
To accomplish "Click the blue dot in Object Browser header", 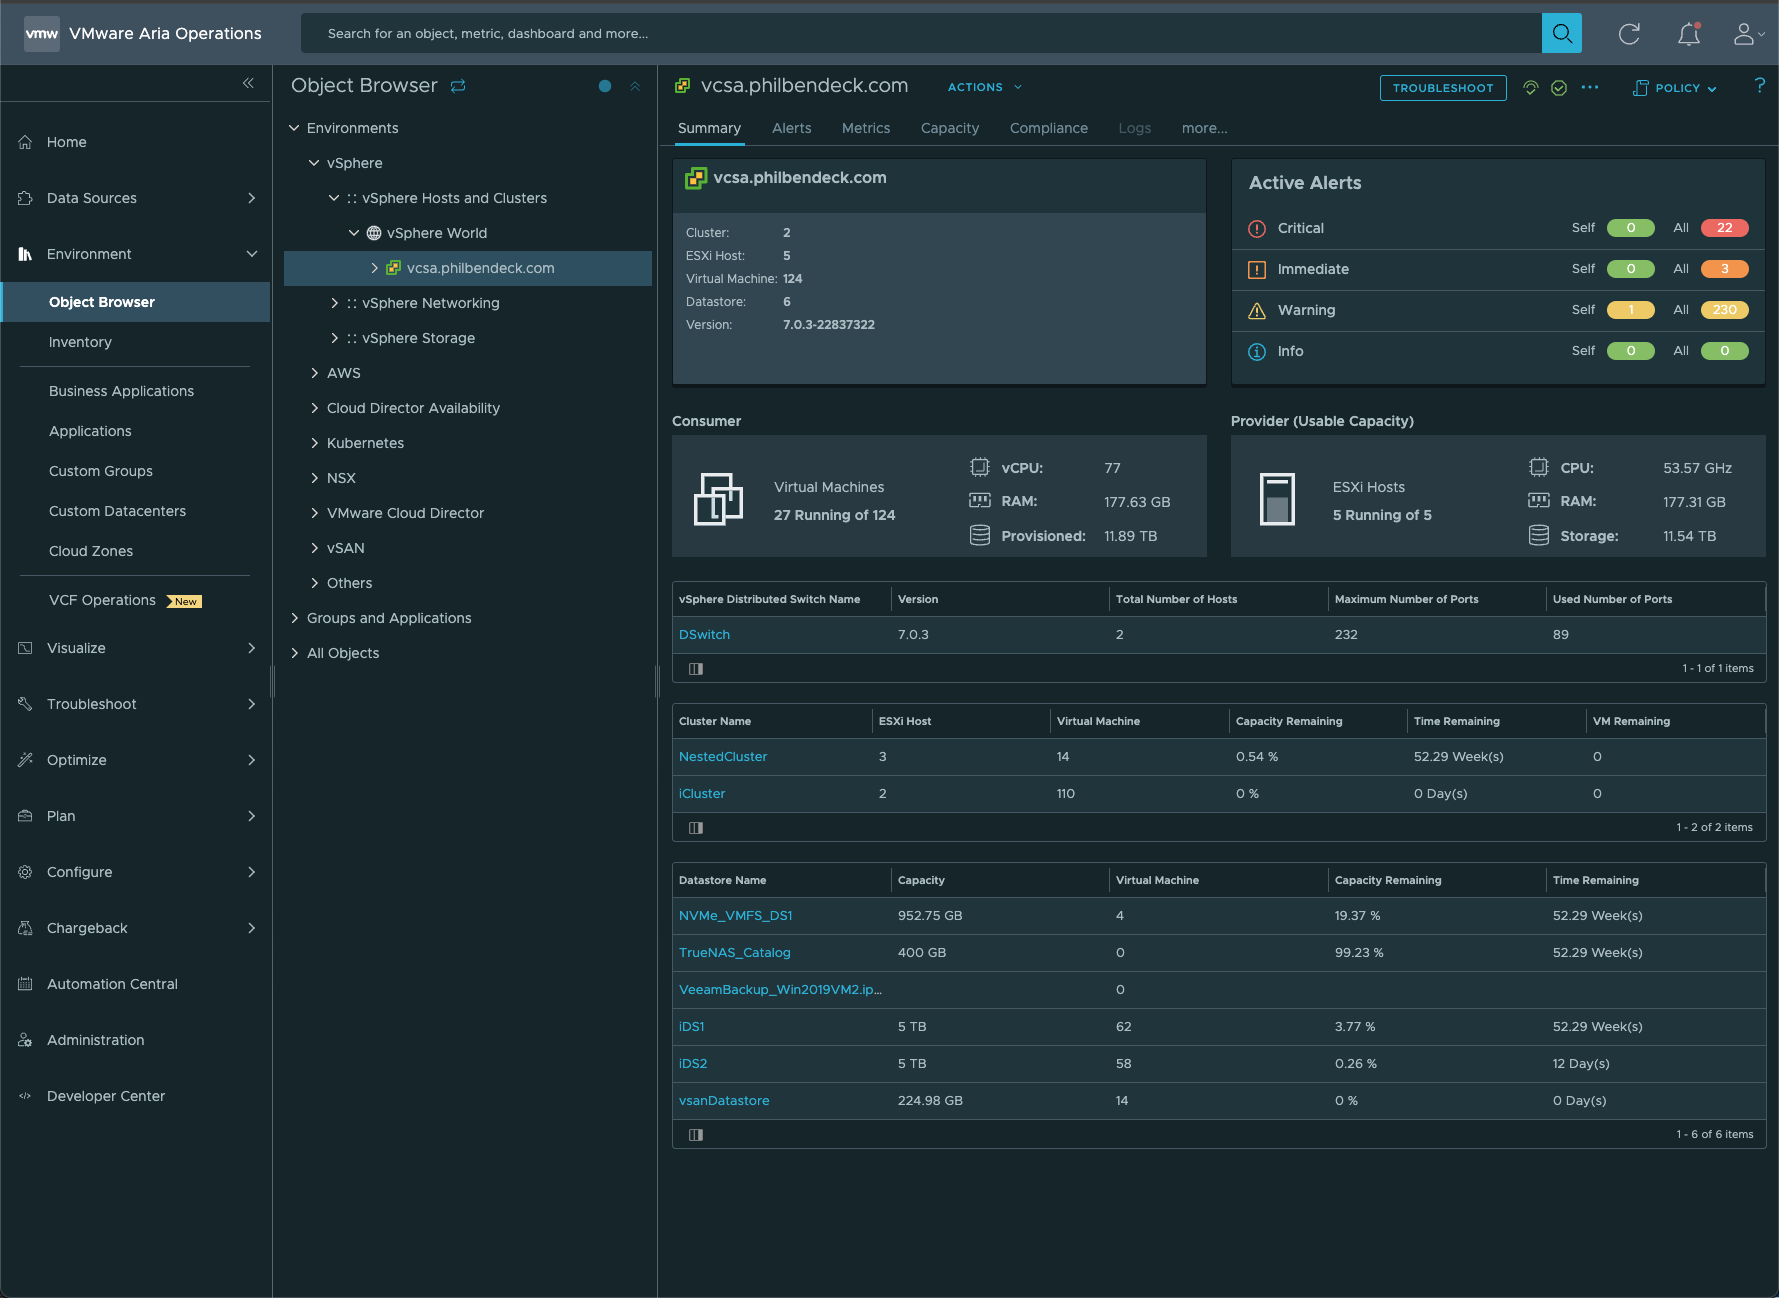I will click(x=605, y=86).
